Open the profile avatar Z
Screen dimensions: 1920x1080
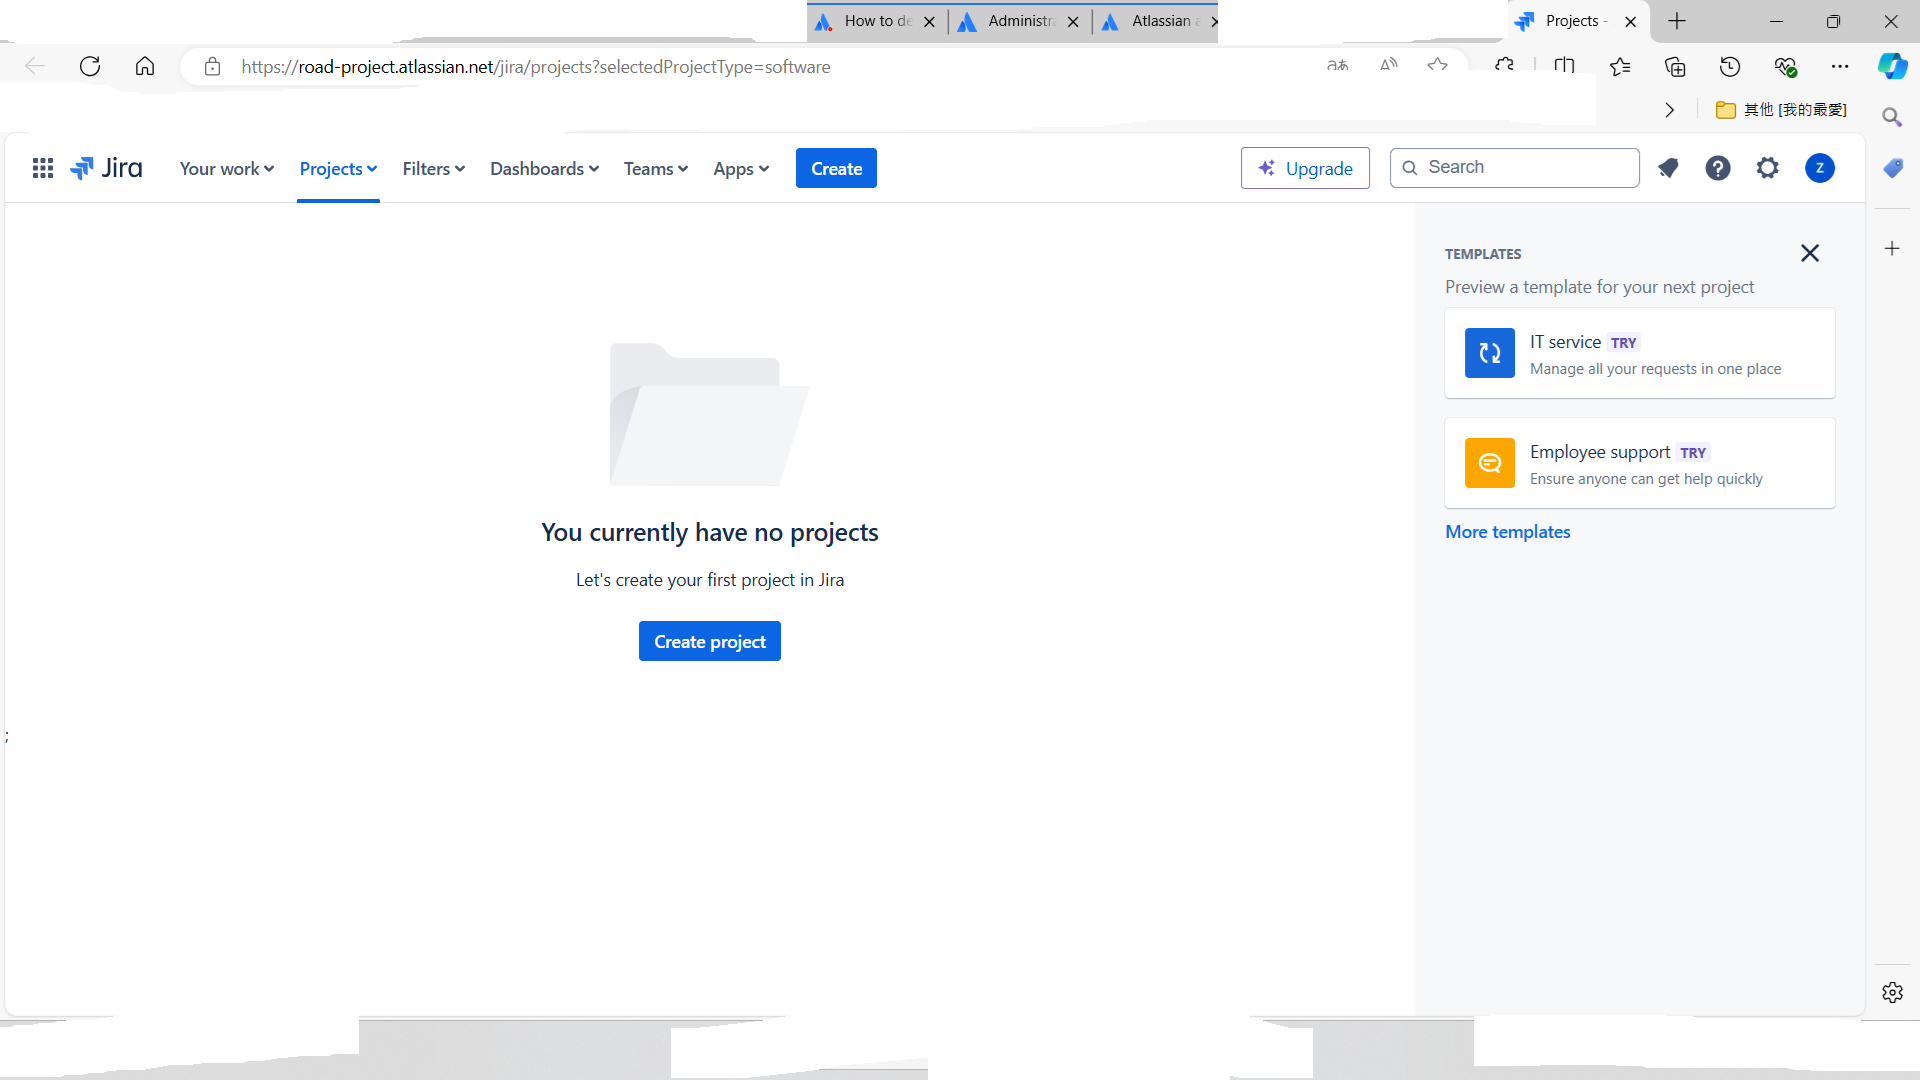[1819, 168]
